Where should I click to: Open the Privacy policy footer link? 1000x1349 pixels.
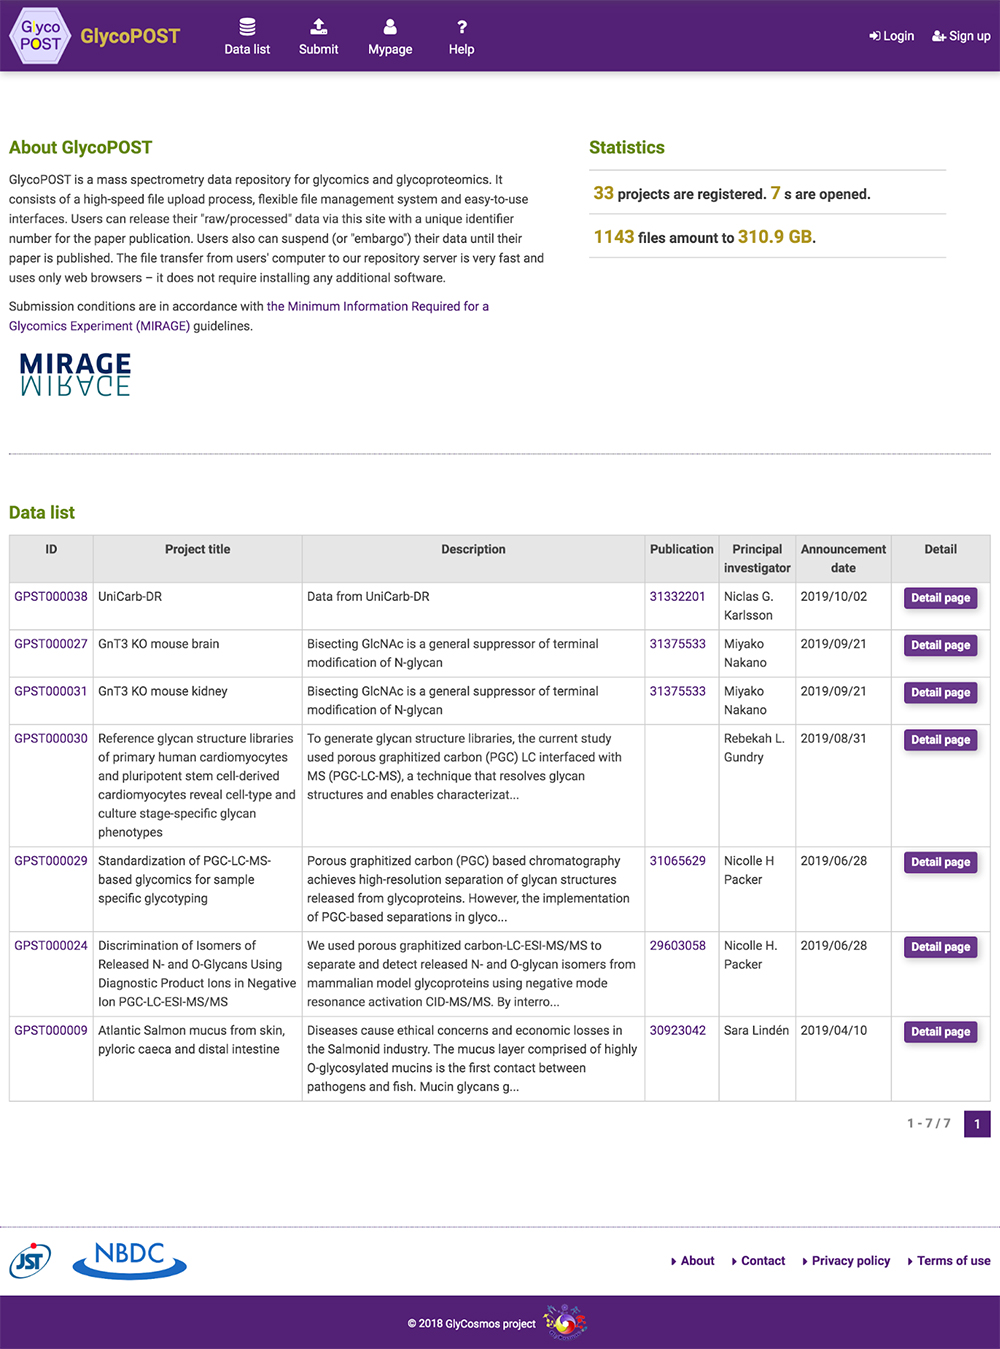click(846, 1261)
